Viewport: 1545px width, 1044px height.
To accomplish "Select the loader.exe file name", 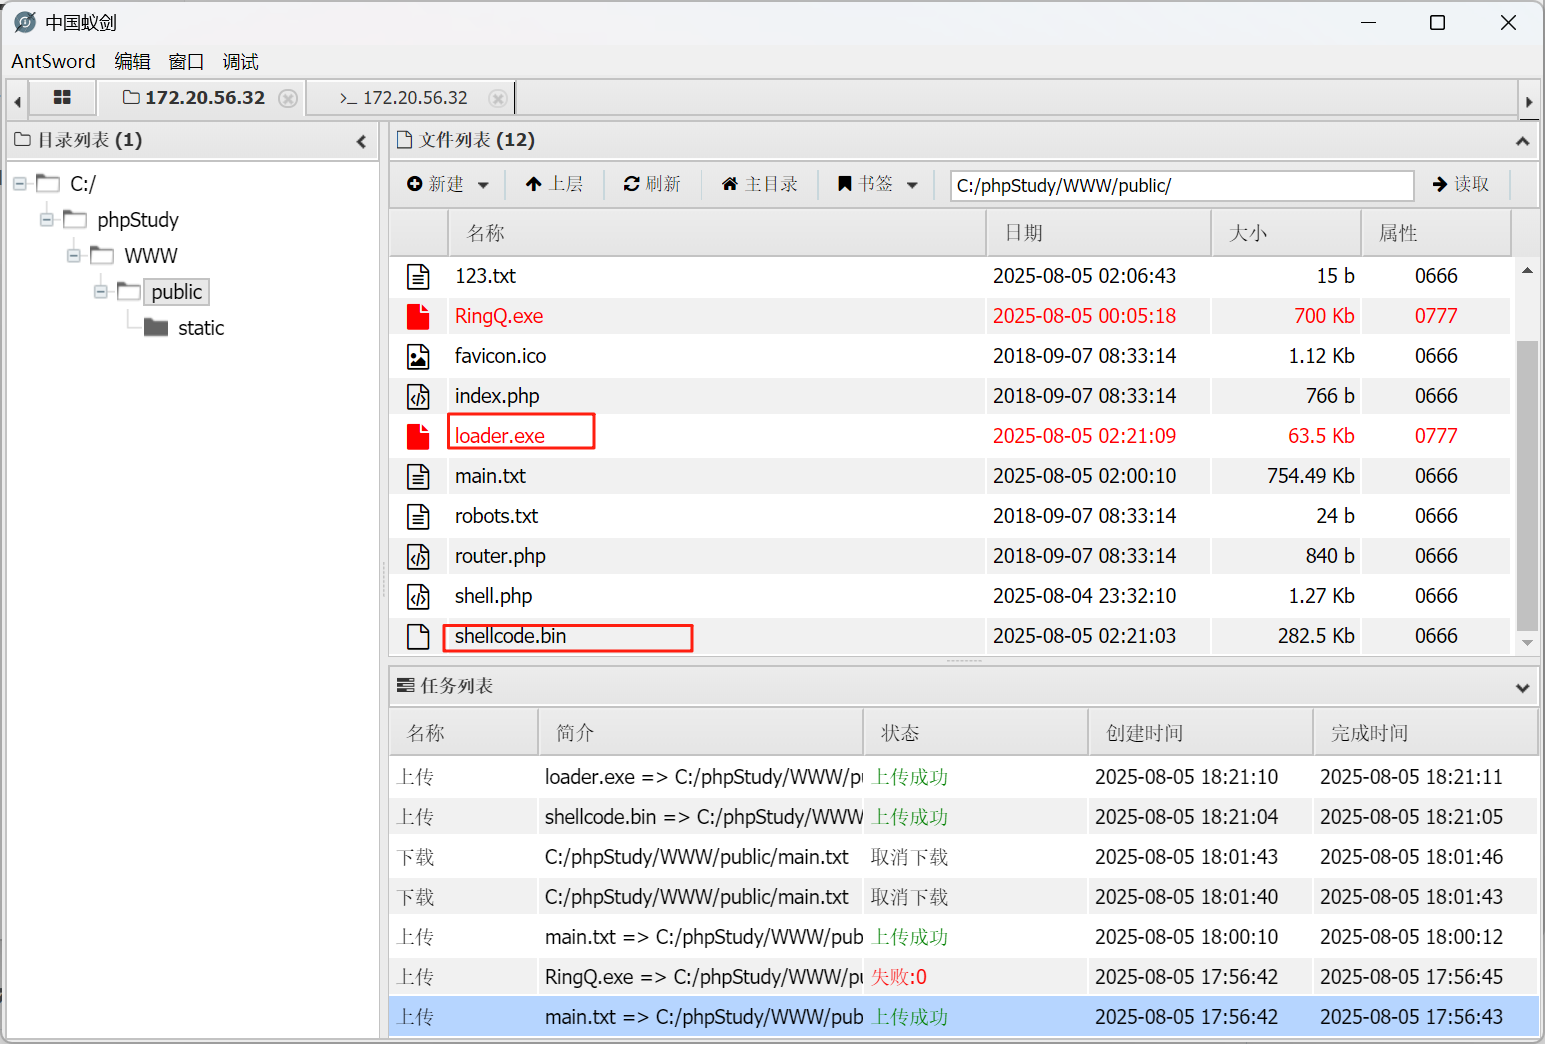I will click(500, 436).
